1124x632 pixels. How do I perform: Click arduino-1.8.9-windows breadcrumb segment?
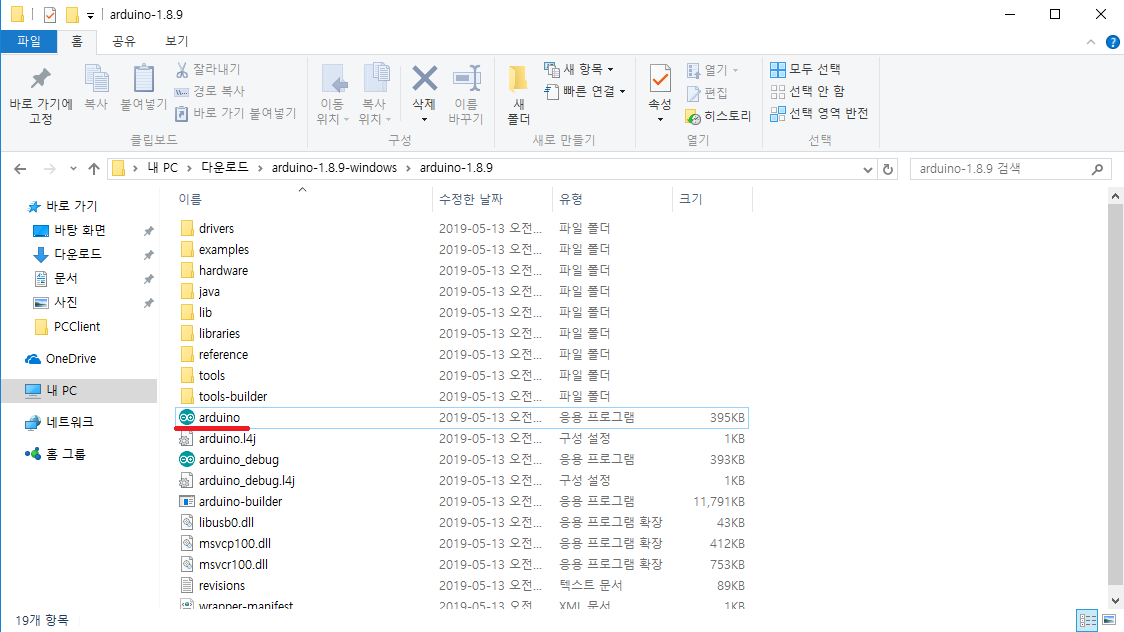click(x=334, y=168)
